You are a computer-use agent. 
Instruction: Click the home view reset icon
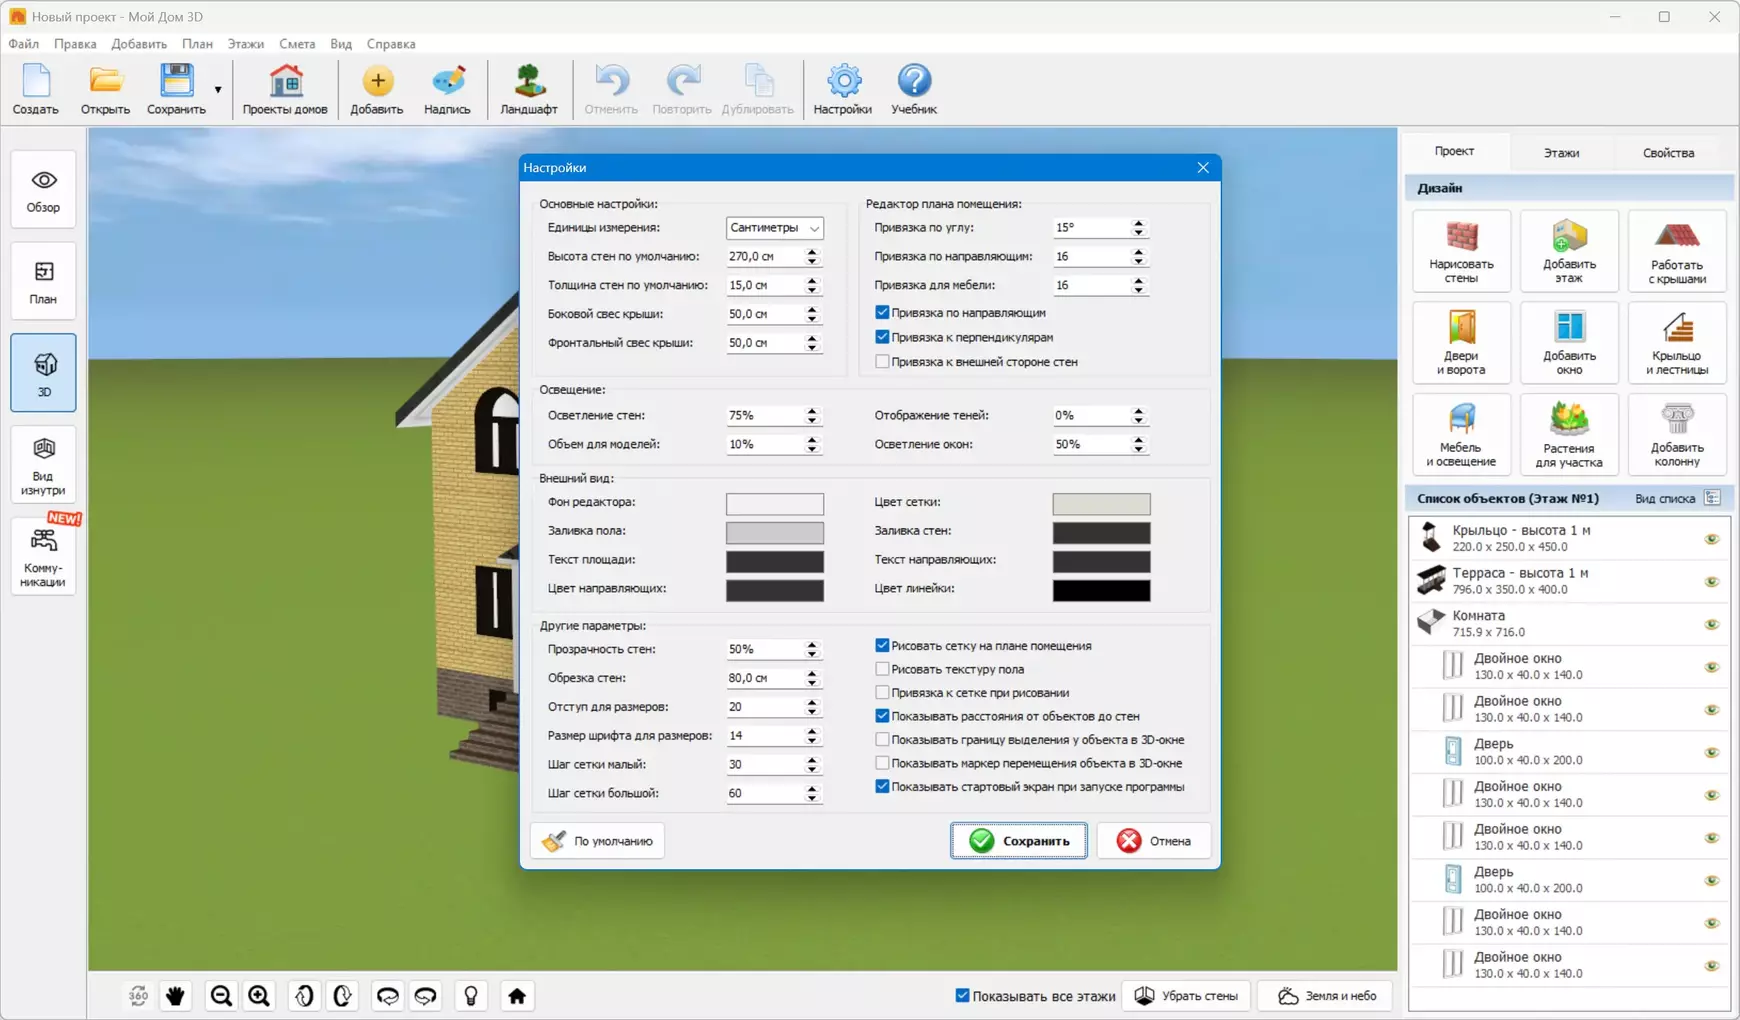click(x=517, y=996)
